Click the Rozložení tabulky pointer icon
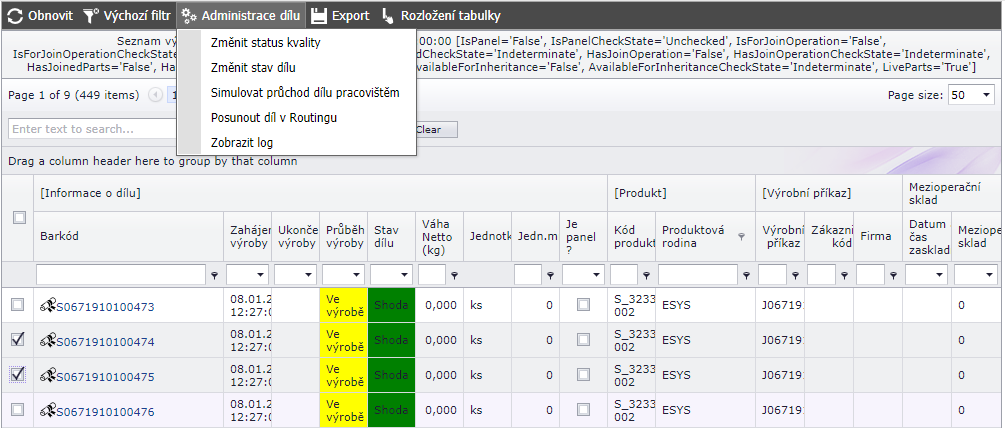Viewport: 1005px width, 428px height. click(387, 16)
